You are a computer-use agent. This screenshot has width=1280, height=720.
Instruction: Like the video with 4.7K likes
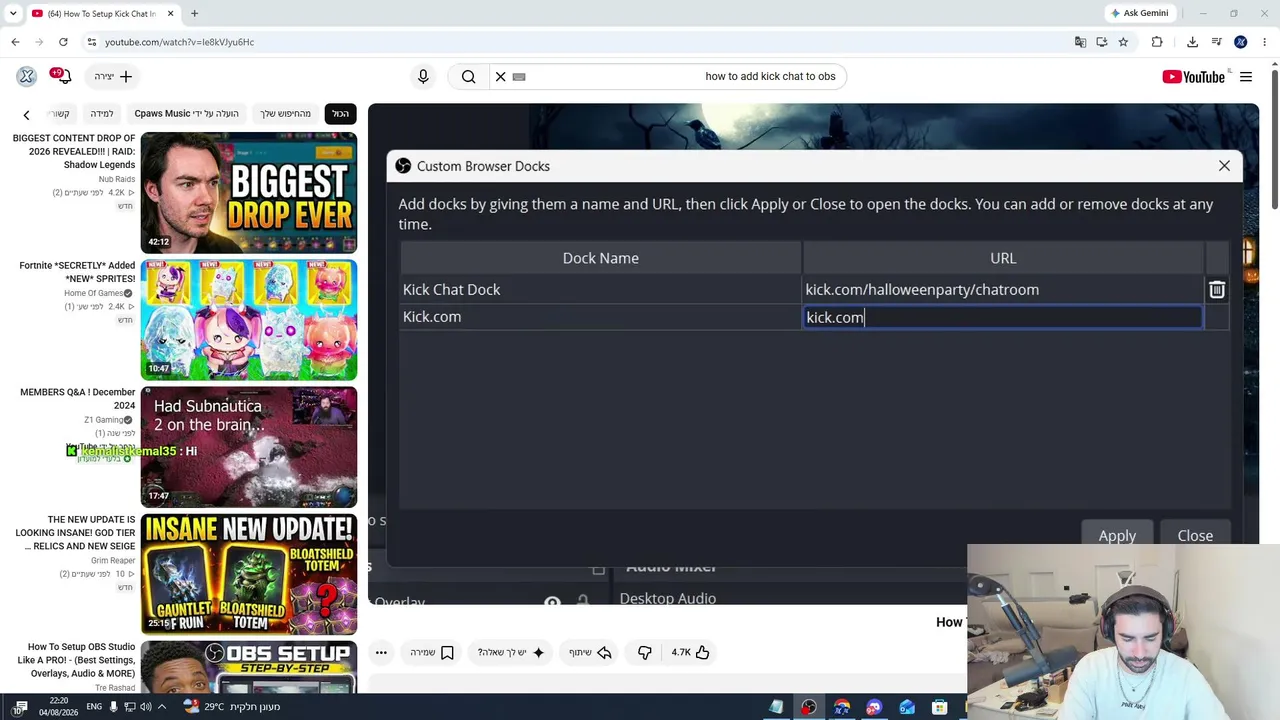(x=691, y=652)
